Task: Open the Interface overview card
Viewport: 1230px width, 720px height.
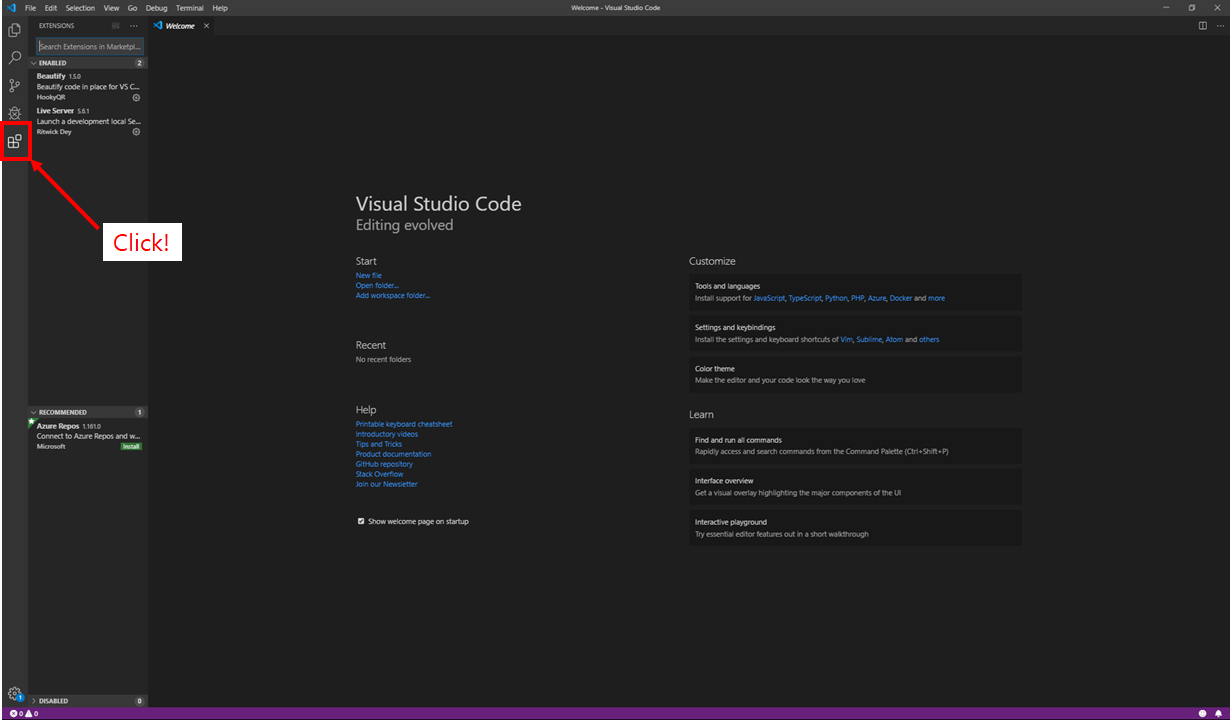Action: (x=855, y=487)
